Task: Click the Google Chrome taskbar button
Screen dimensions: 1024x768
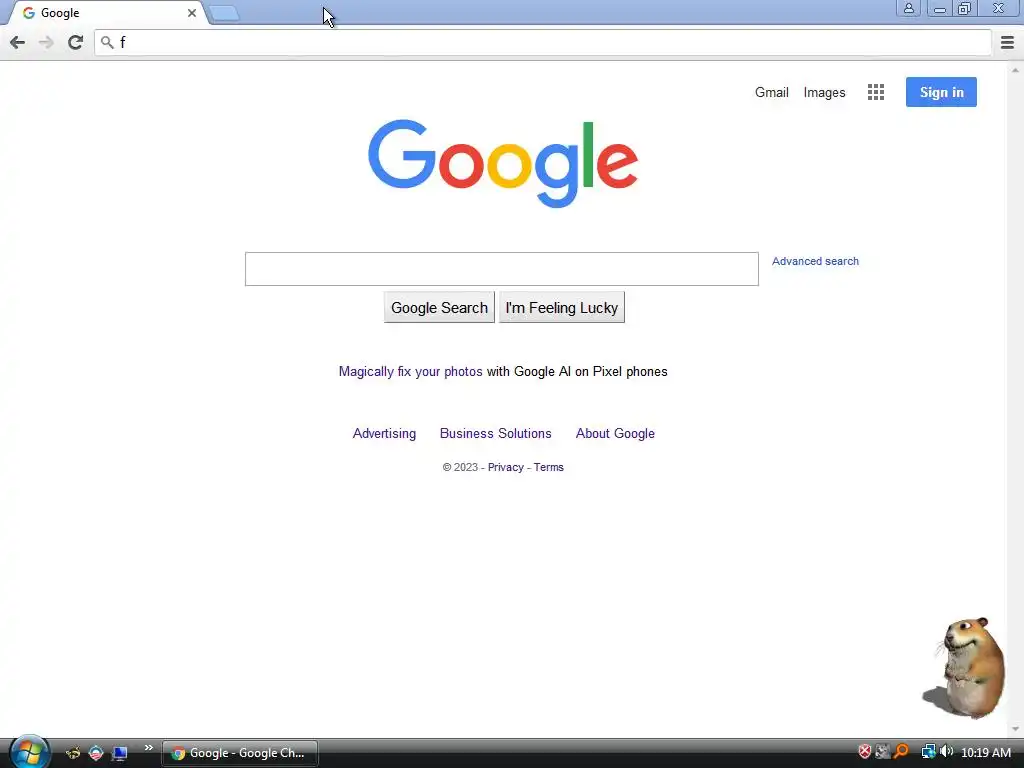Action: pos(240,753)
